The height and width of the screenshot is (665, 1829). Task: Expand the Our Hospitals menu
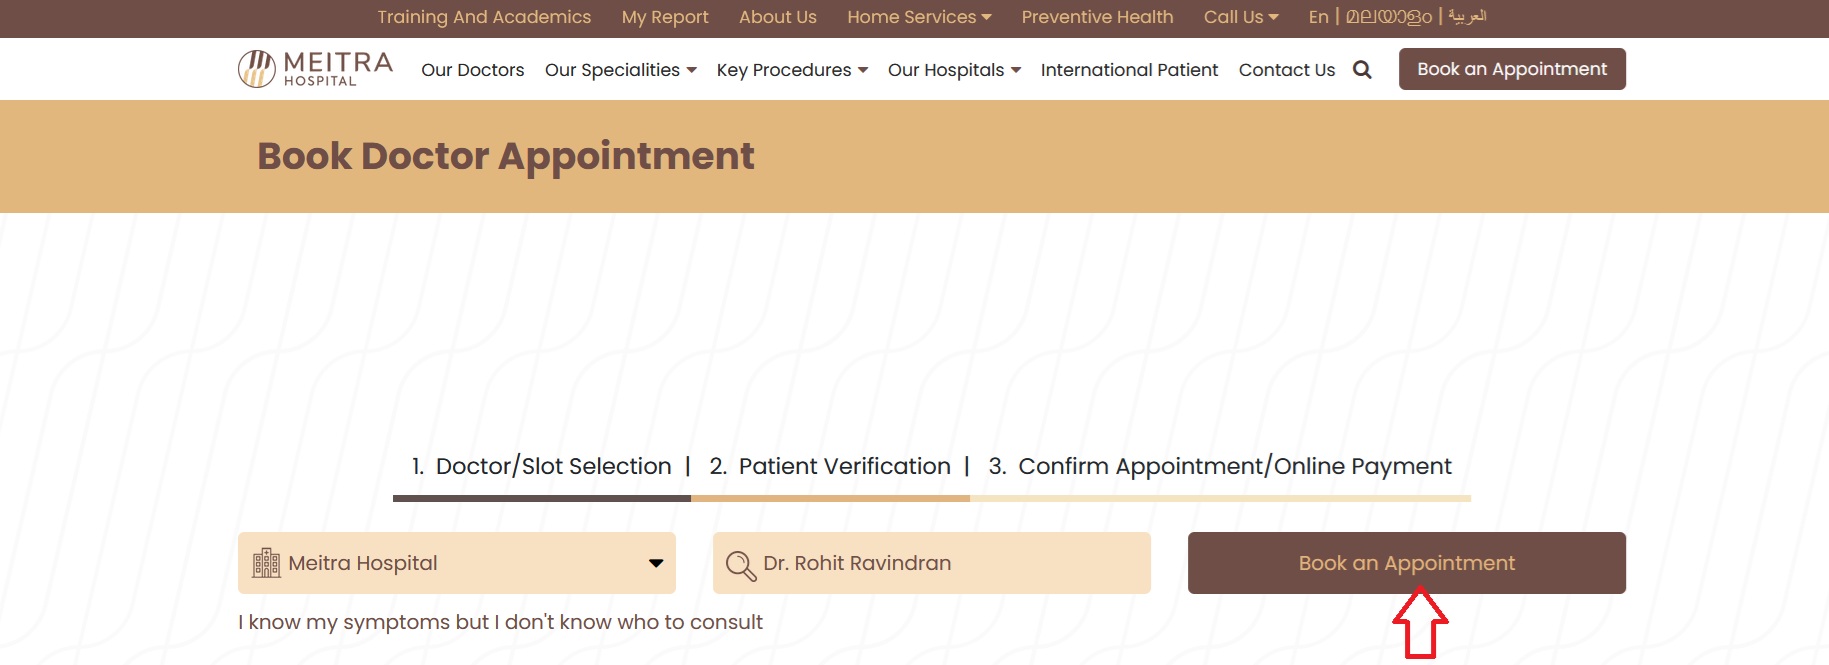pyautogui.click(x=954, y=70)
